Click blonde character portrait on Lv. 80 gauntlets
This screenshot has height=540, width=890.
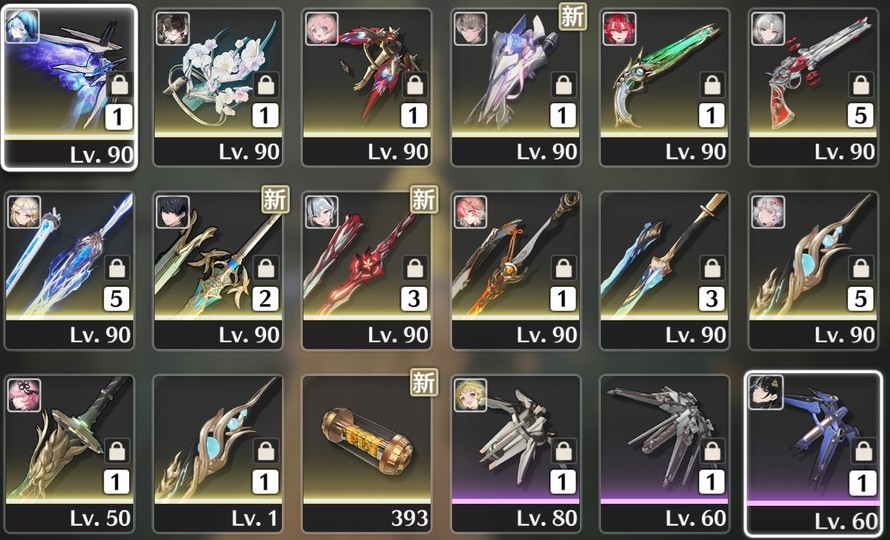[x=470, y=395]
